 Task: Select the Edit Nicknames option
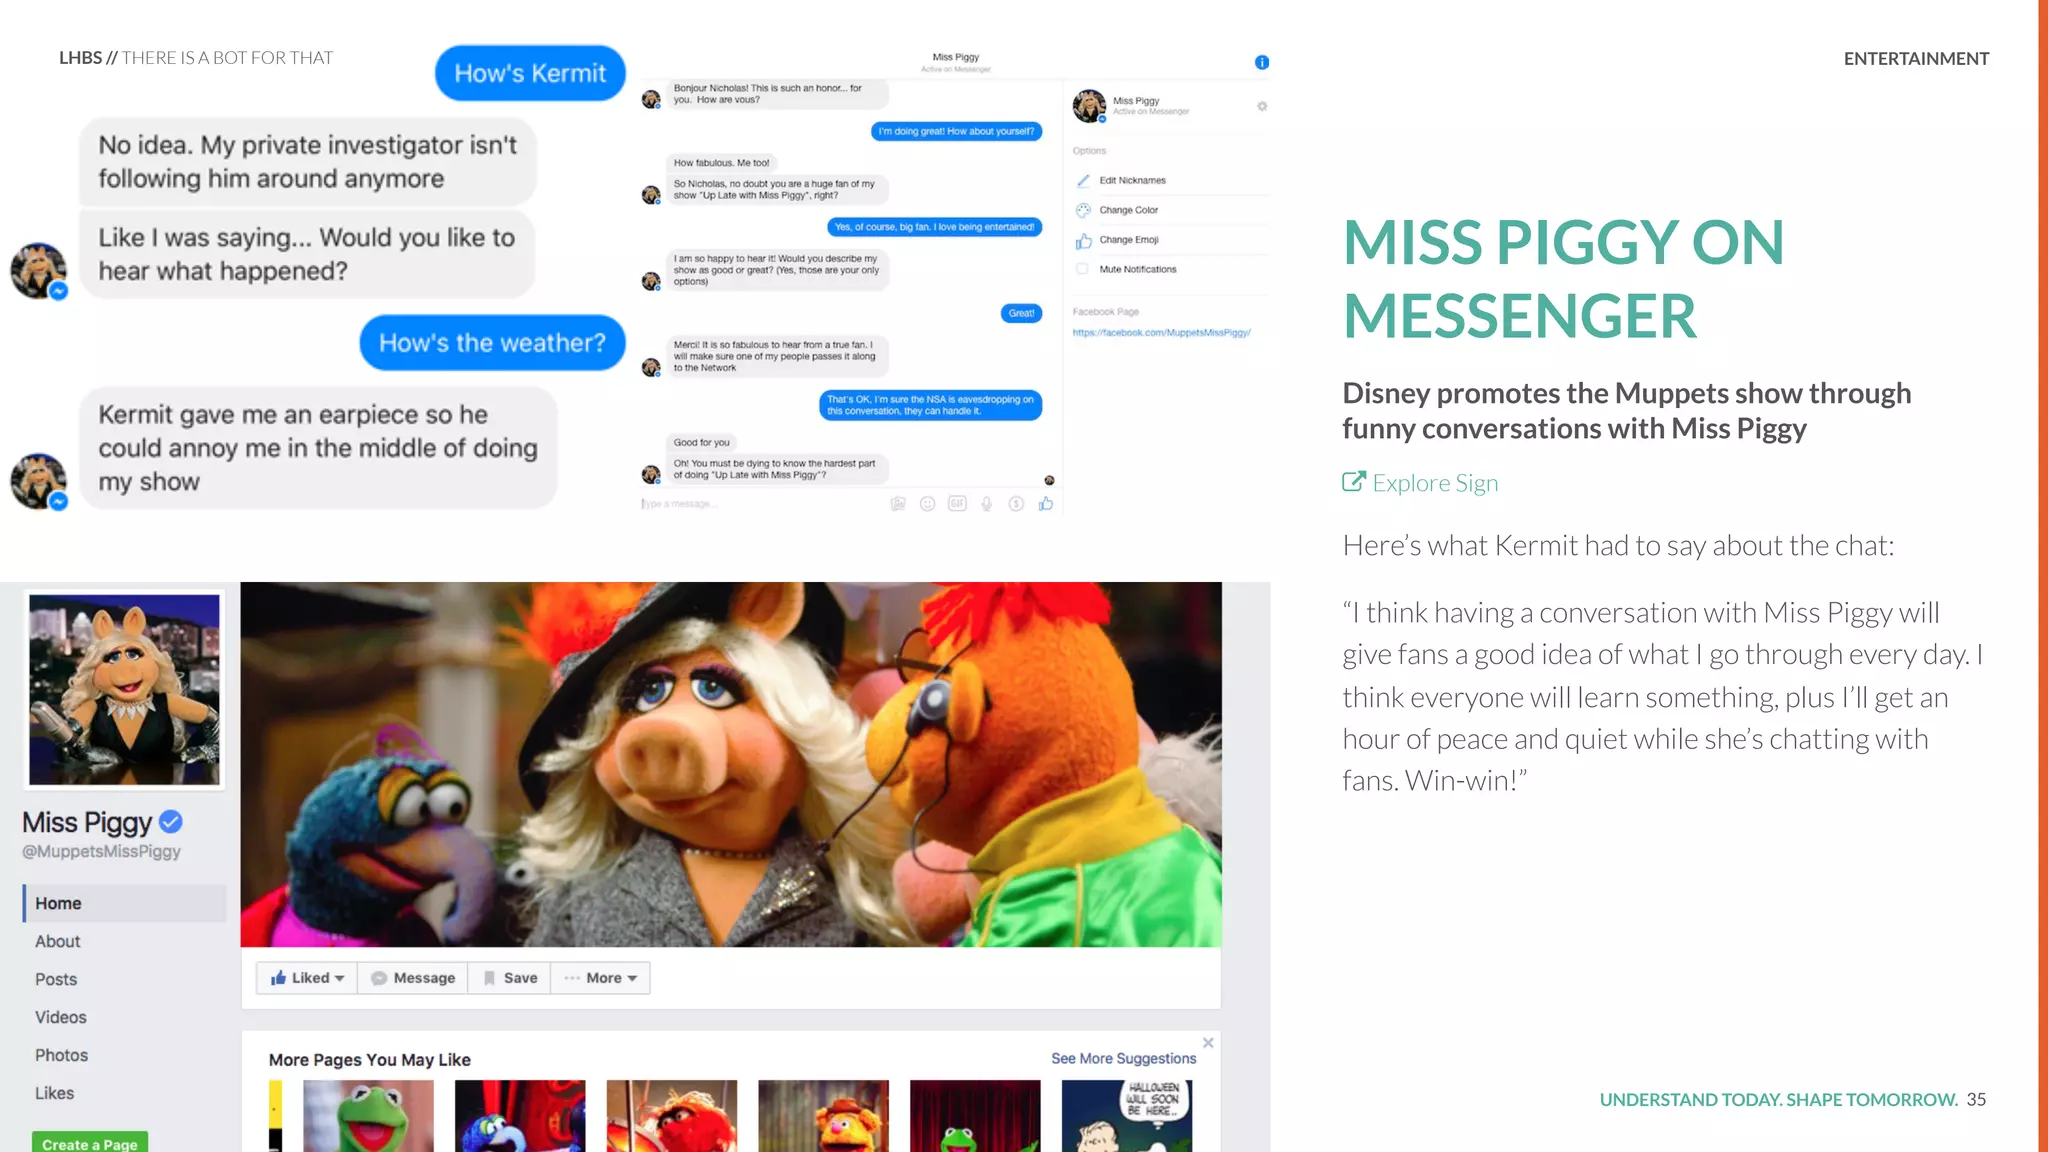[x=1132, y=181]
